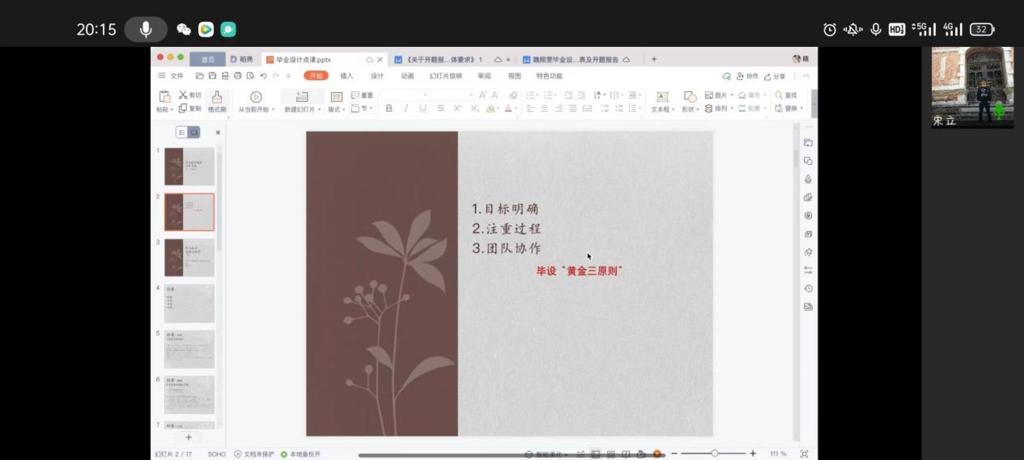Image resolution: width=1024 pixels, height=460 pixels.
Task: Toggle Italic text formatting
Action: [406, 108]
